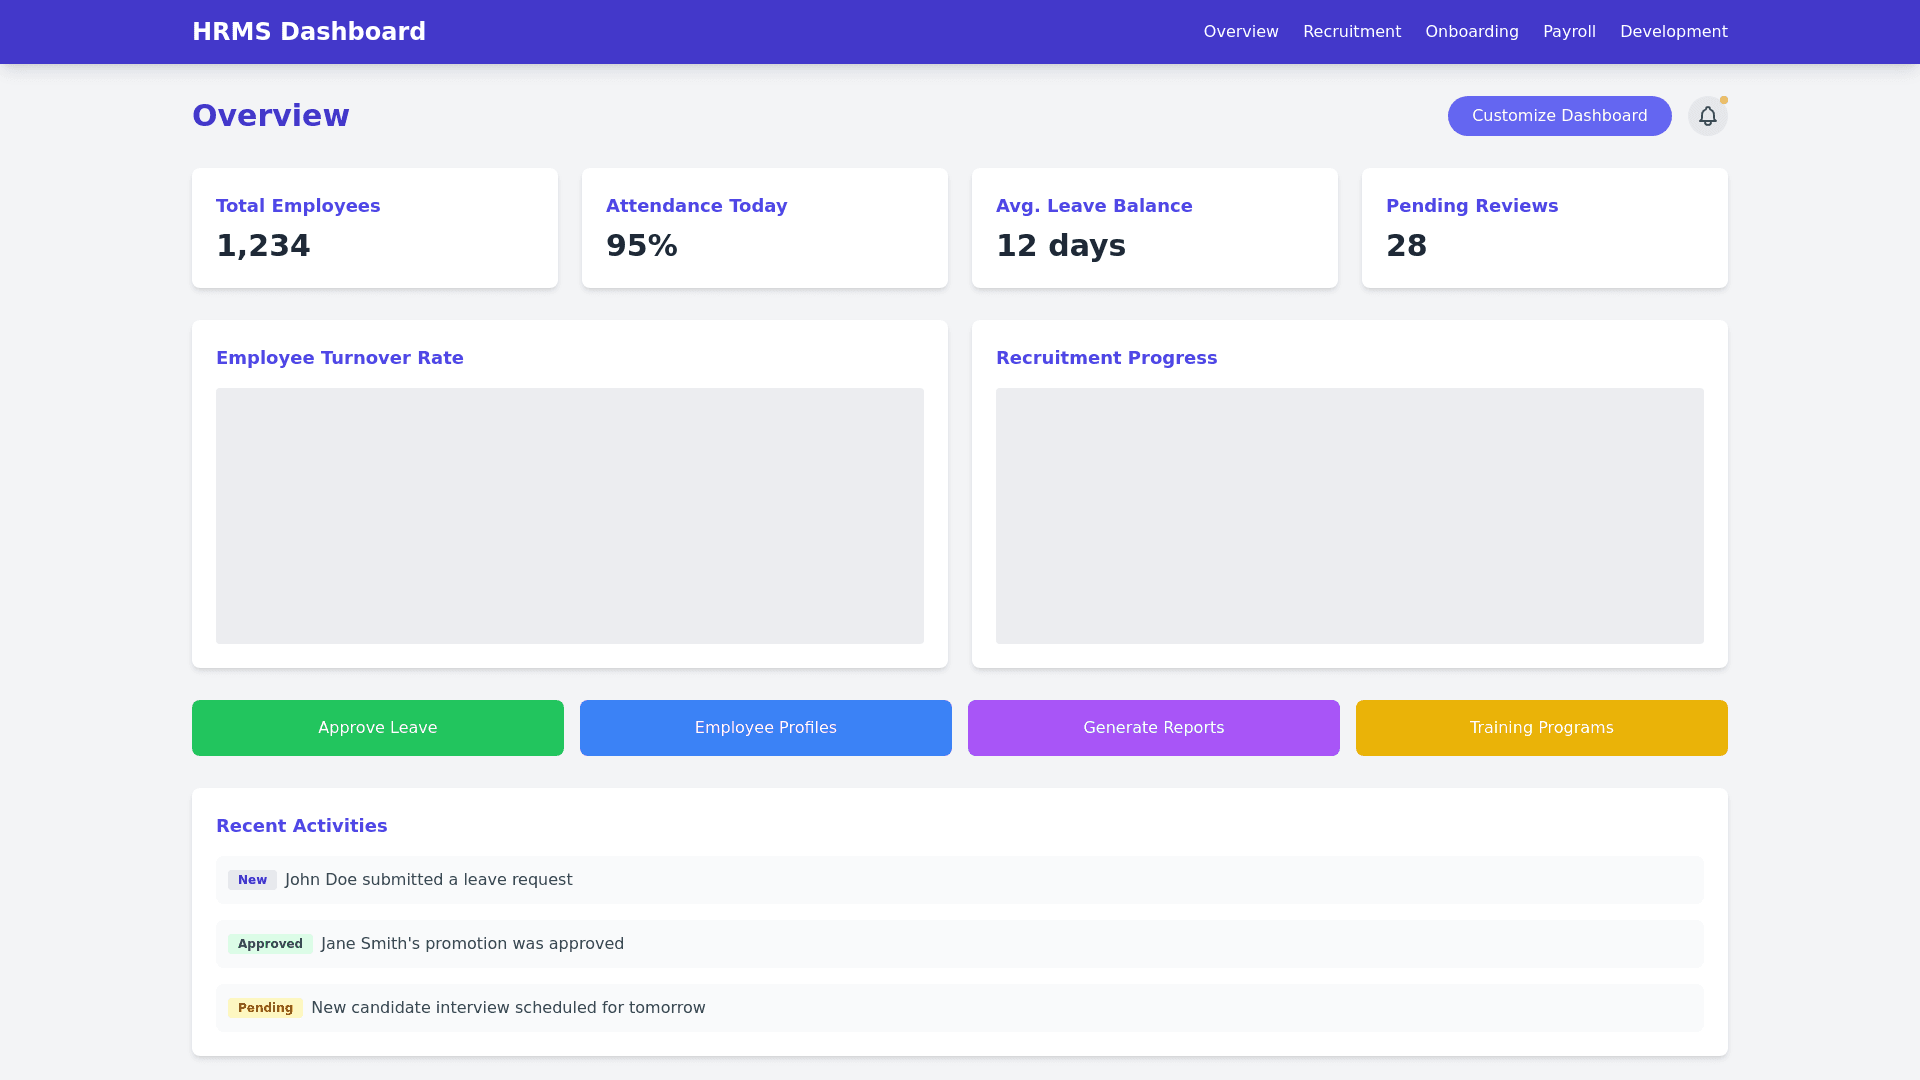Open the Recruitment section from the navbar

1351,31
